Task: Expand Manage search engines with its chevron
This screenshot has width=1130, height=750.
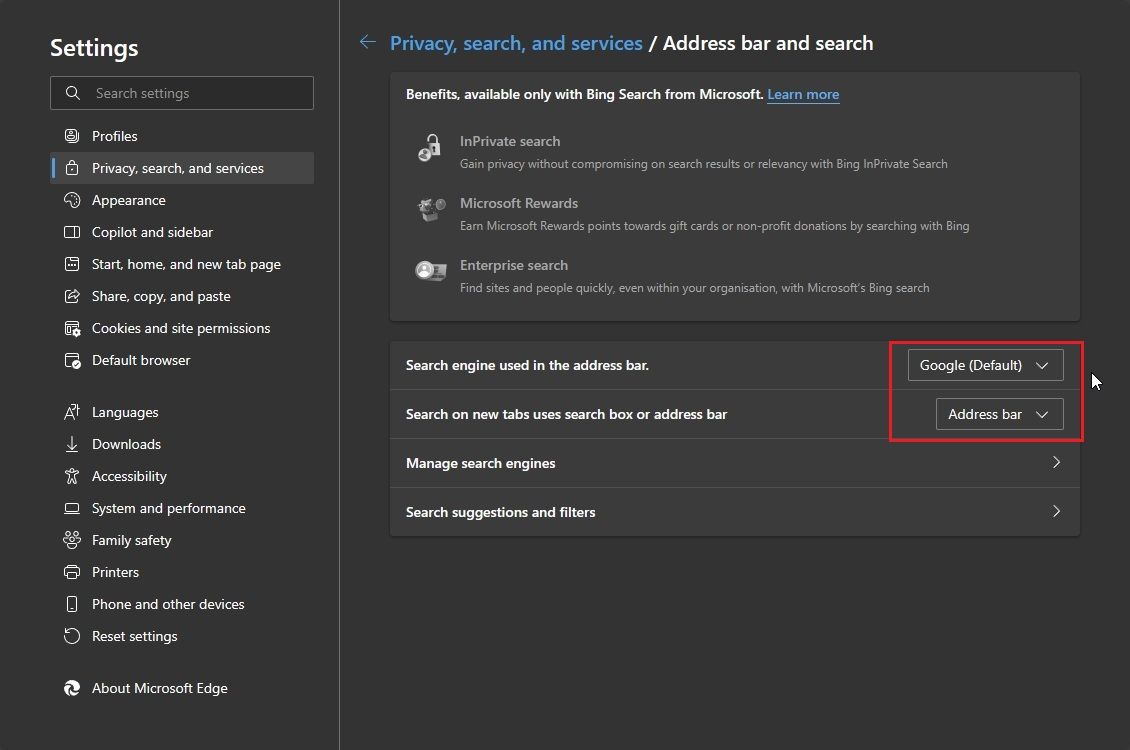Action: click(1056, 463)
